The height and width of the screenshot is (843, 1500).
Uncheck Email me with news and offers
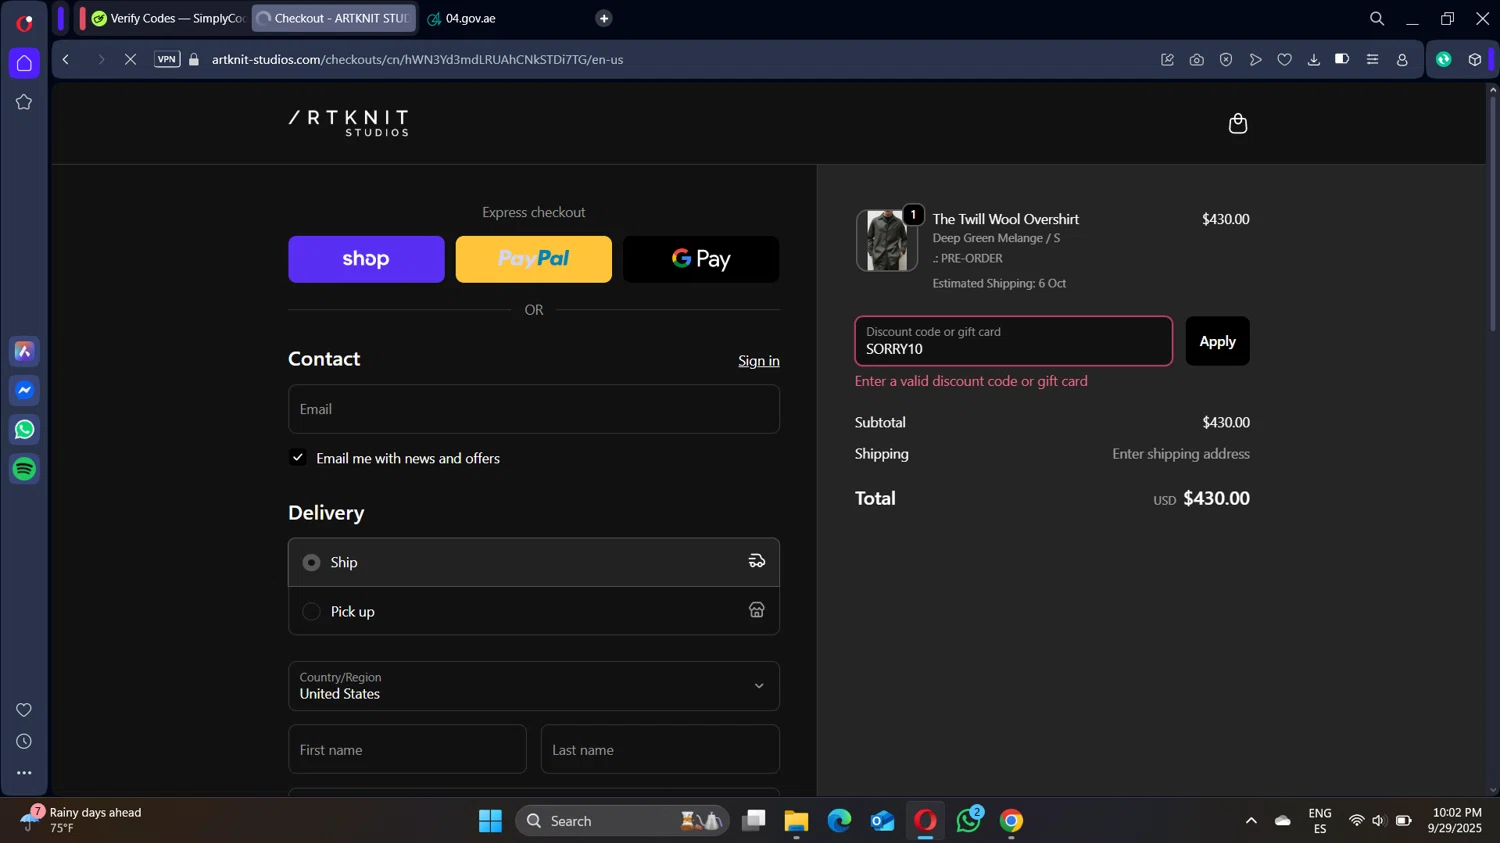tap(298, 458)
